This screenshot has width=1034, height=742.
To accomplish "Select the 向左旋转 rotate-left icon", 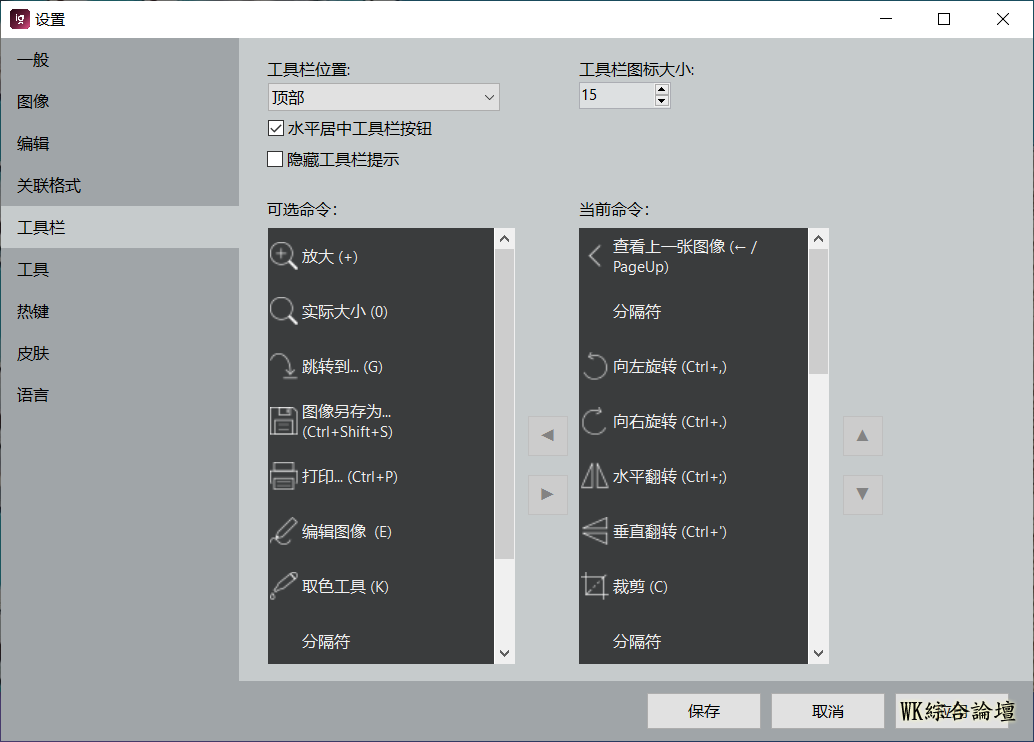I will (595, 366).
